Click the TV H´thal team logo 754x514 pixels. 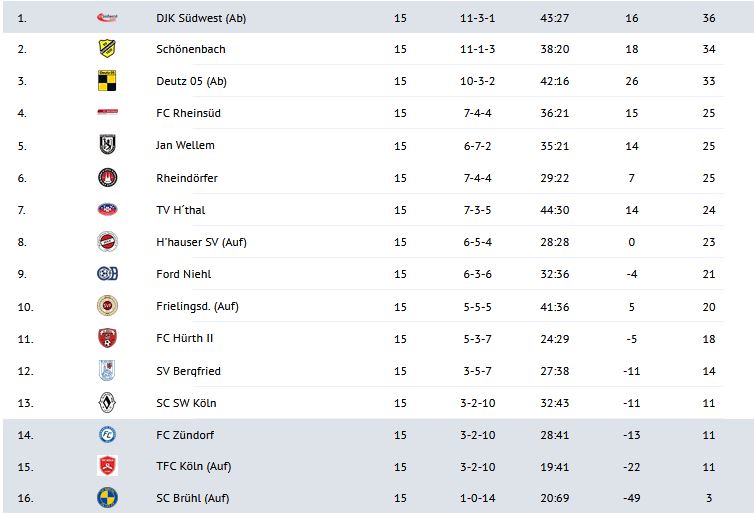tap(107, 210)
